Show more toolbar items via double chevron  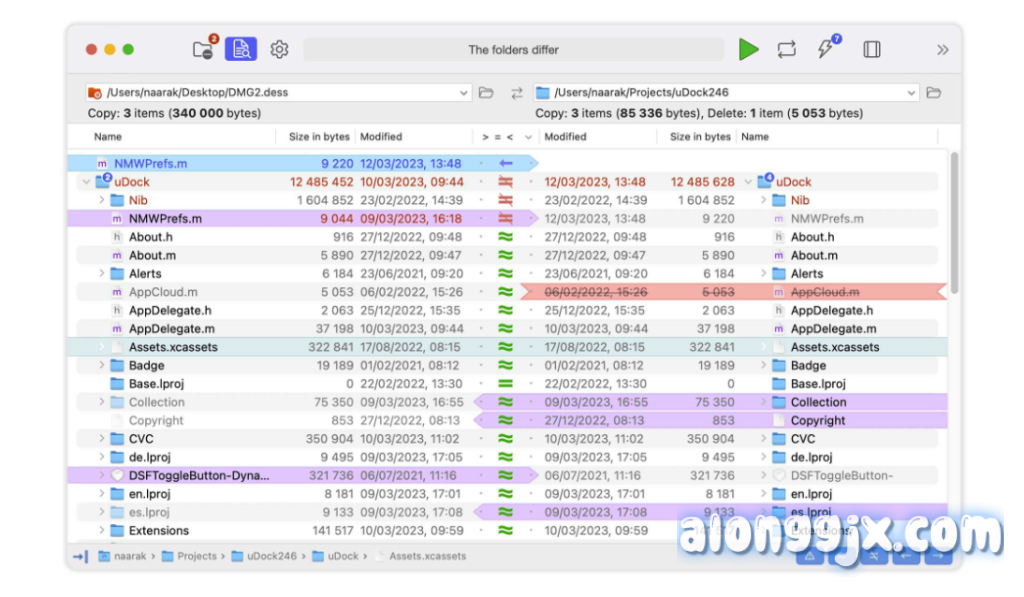click(x=942, y=49)
